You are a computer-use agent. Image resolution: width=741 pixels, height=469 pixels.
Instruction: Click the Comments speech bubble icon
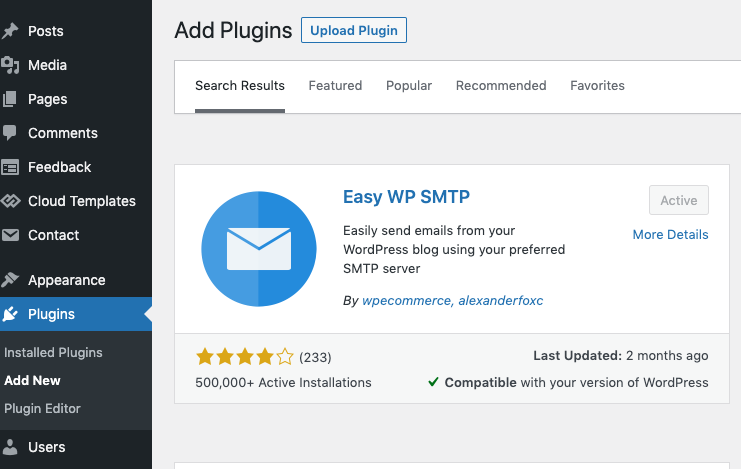pyautogui.click(x=9, y=133)
